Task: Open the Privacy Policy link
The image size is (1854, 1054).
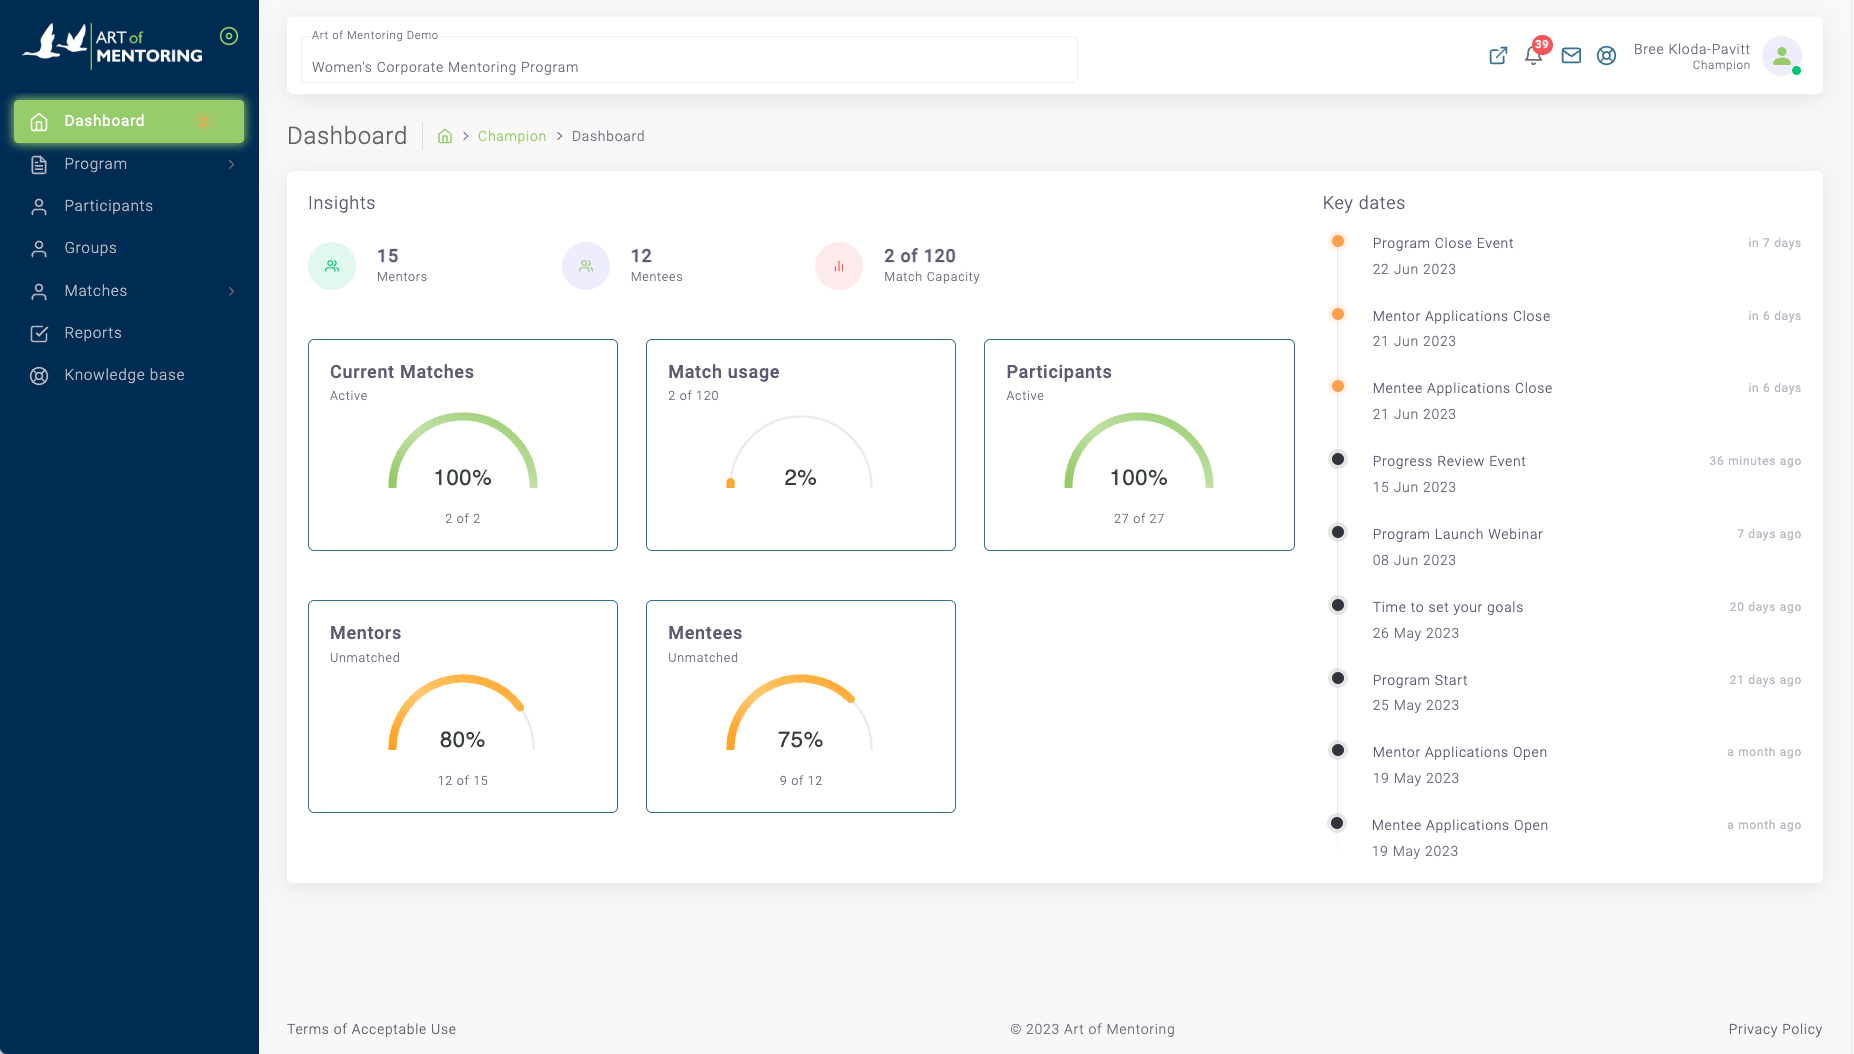Action: click(1775, 1029)
